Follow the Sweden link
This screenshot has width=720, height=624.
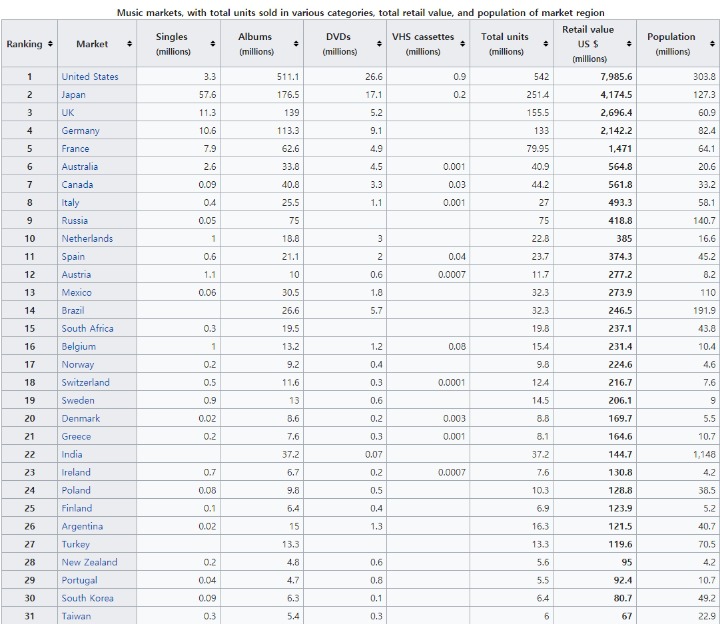pos(78,400)
